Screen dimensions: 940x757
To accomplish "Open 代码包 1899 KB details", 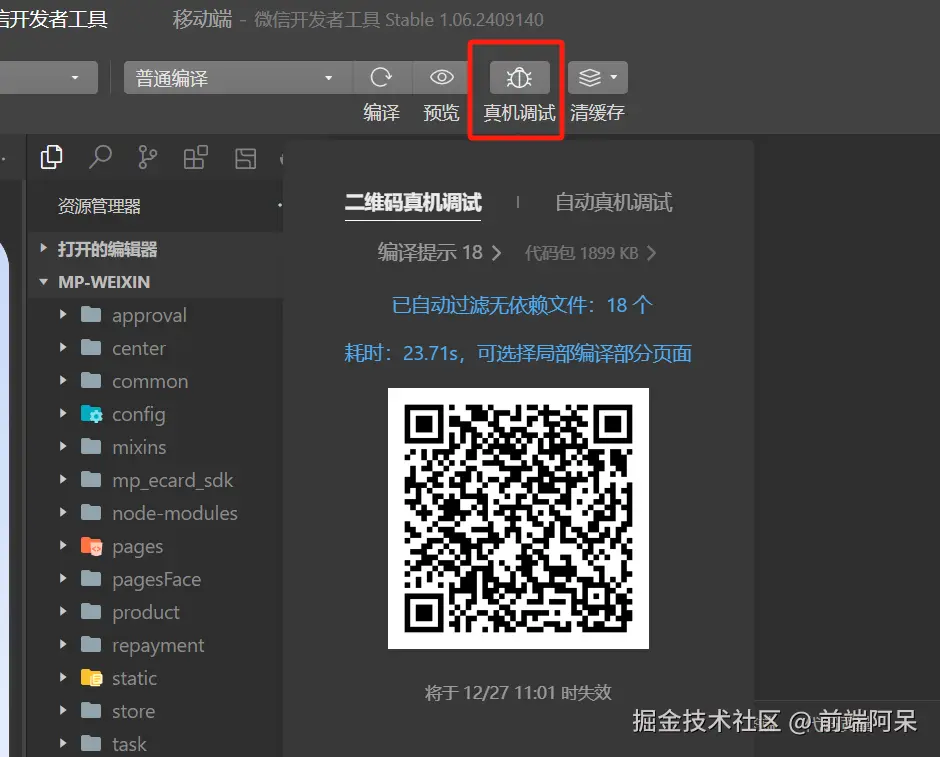I will 590,253.
